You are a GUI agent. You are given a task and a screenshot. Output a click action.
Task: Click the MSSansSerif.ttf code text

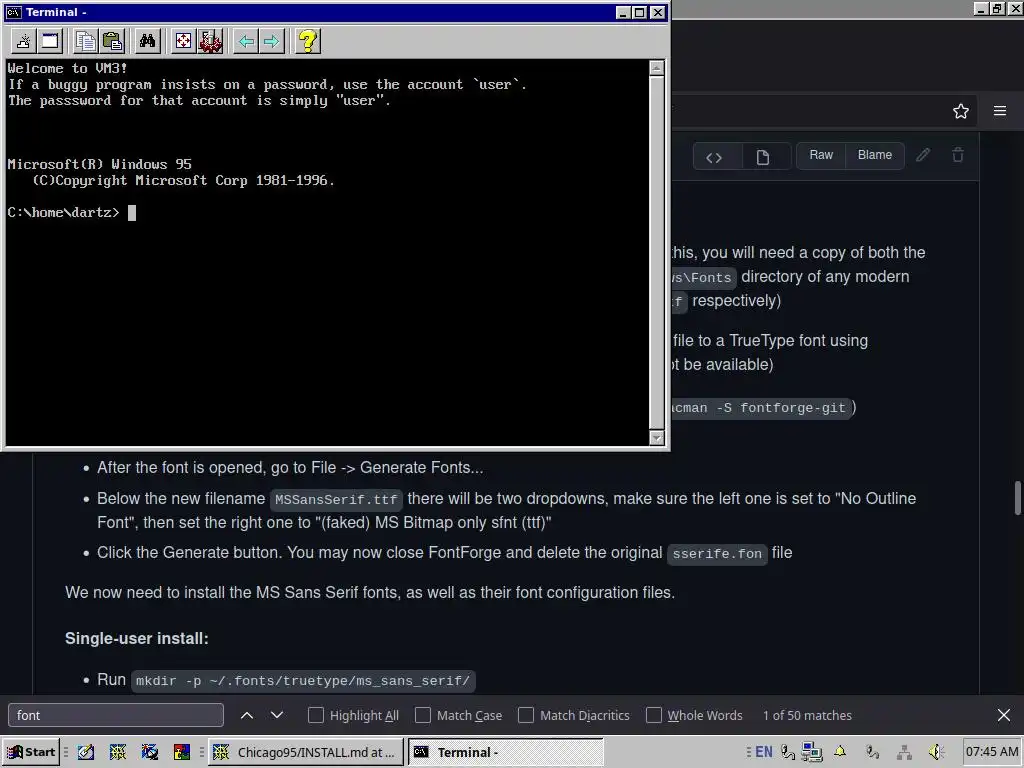336,500
